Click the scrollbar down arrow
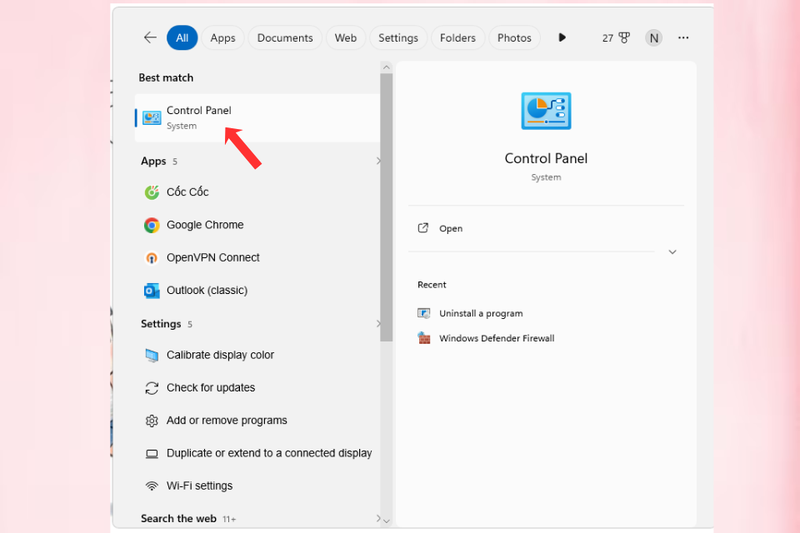 click(386, 521)
